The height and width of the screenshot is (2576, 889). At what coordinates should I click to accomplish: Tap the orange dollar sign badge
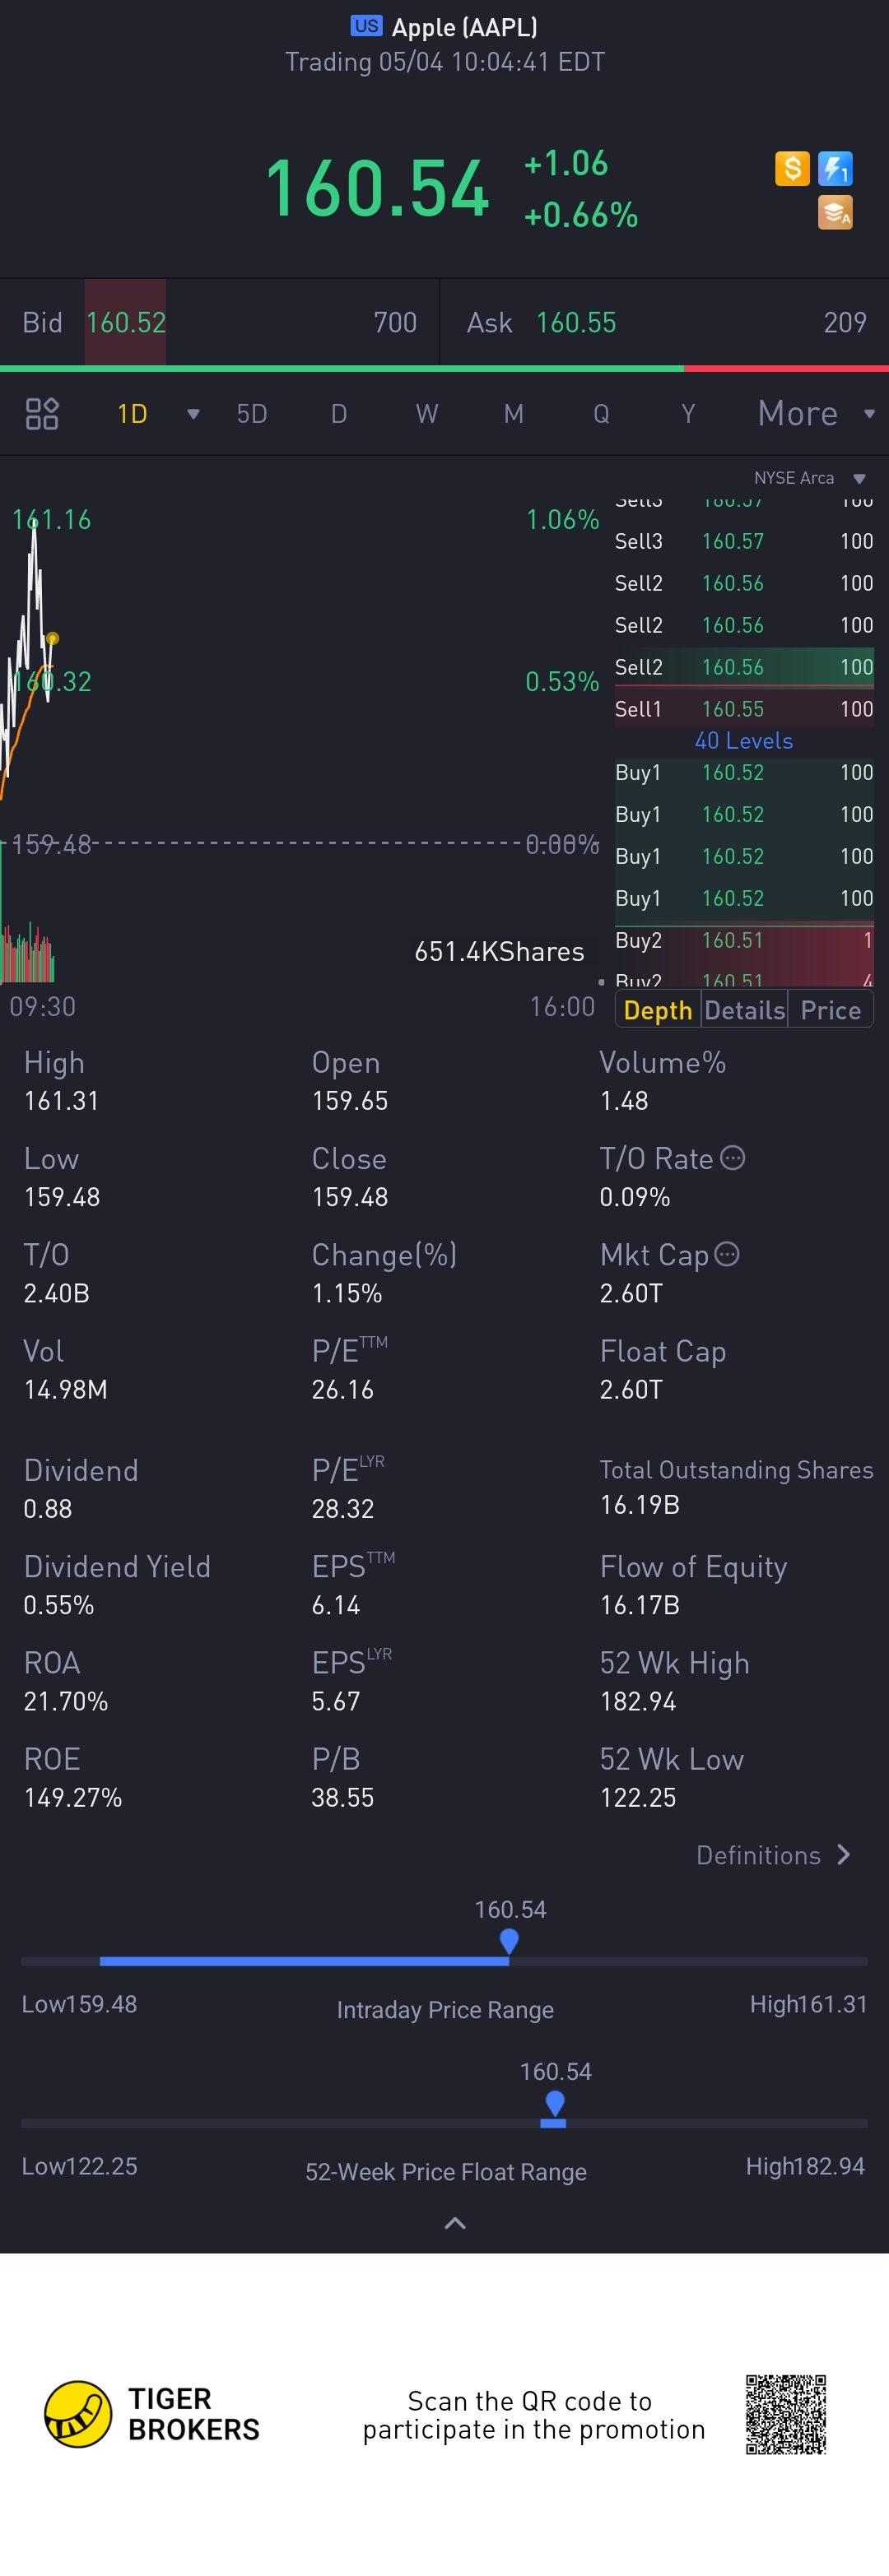coord(792,168)
